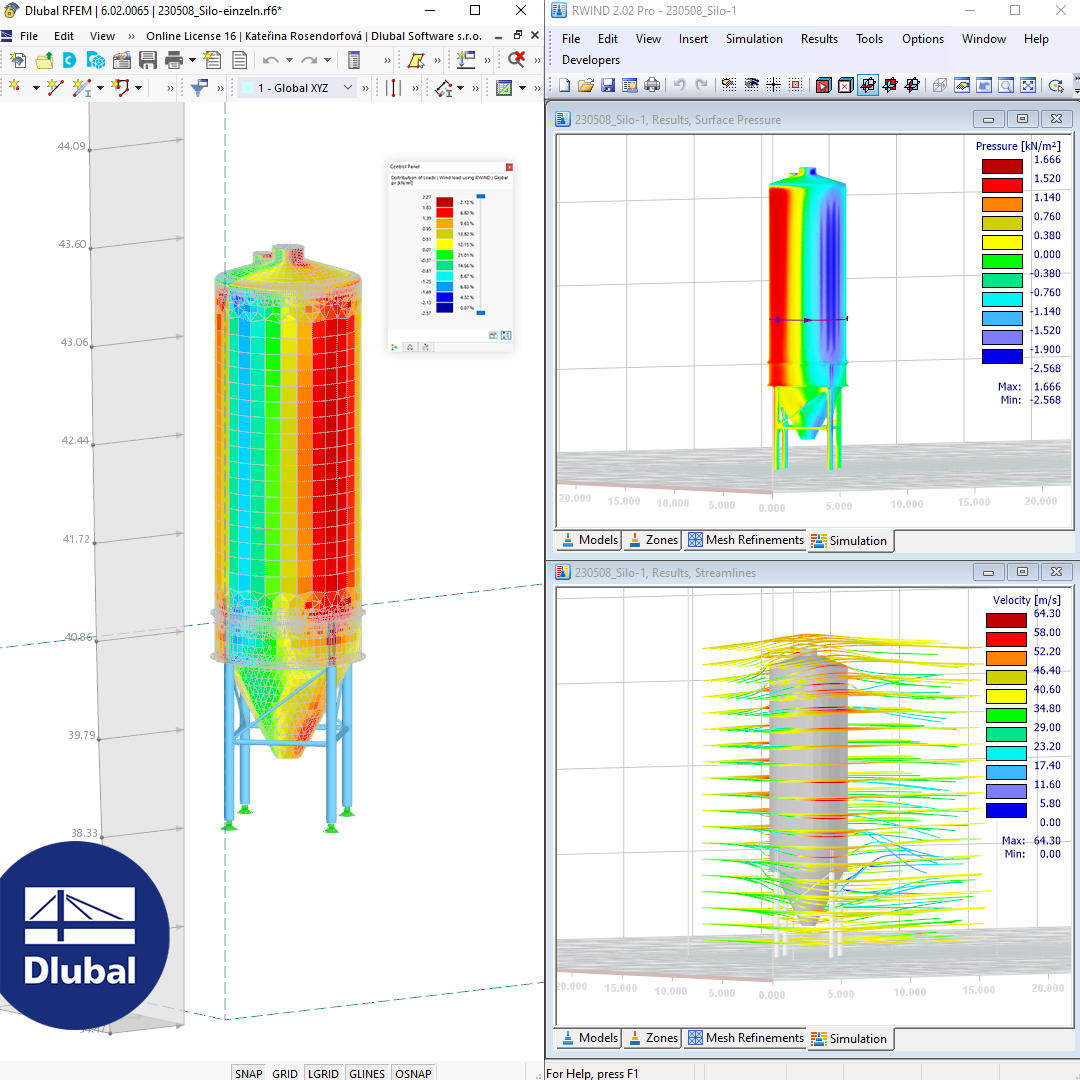Switch to Zones tab in Surface Pressure window

pos(654,540)
